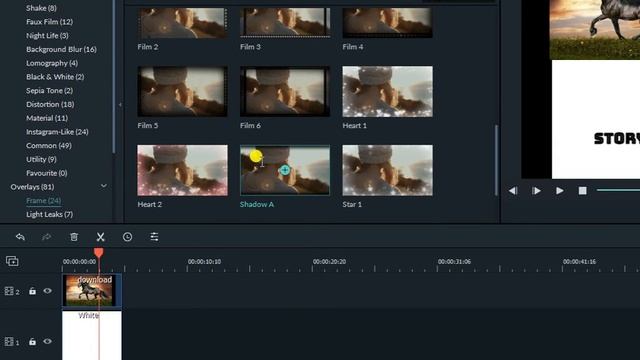Viewport: 640px width, 360px height.
Task: Open Sepia Tone (2) category
Action: point(49,91)
